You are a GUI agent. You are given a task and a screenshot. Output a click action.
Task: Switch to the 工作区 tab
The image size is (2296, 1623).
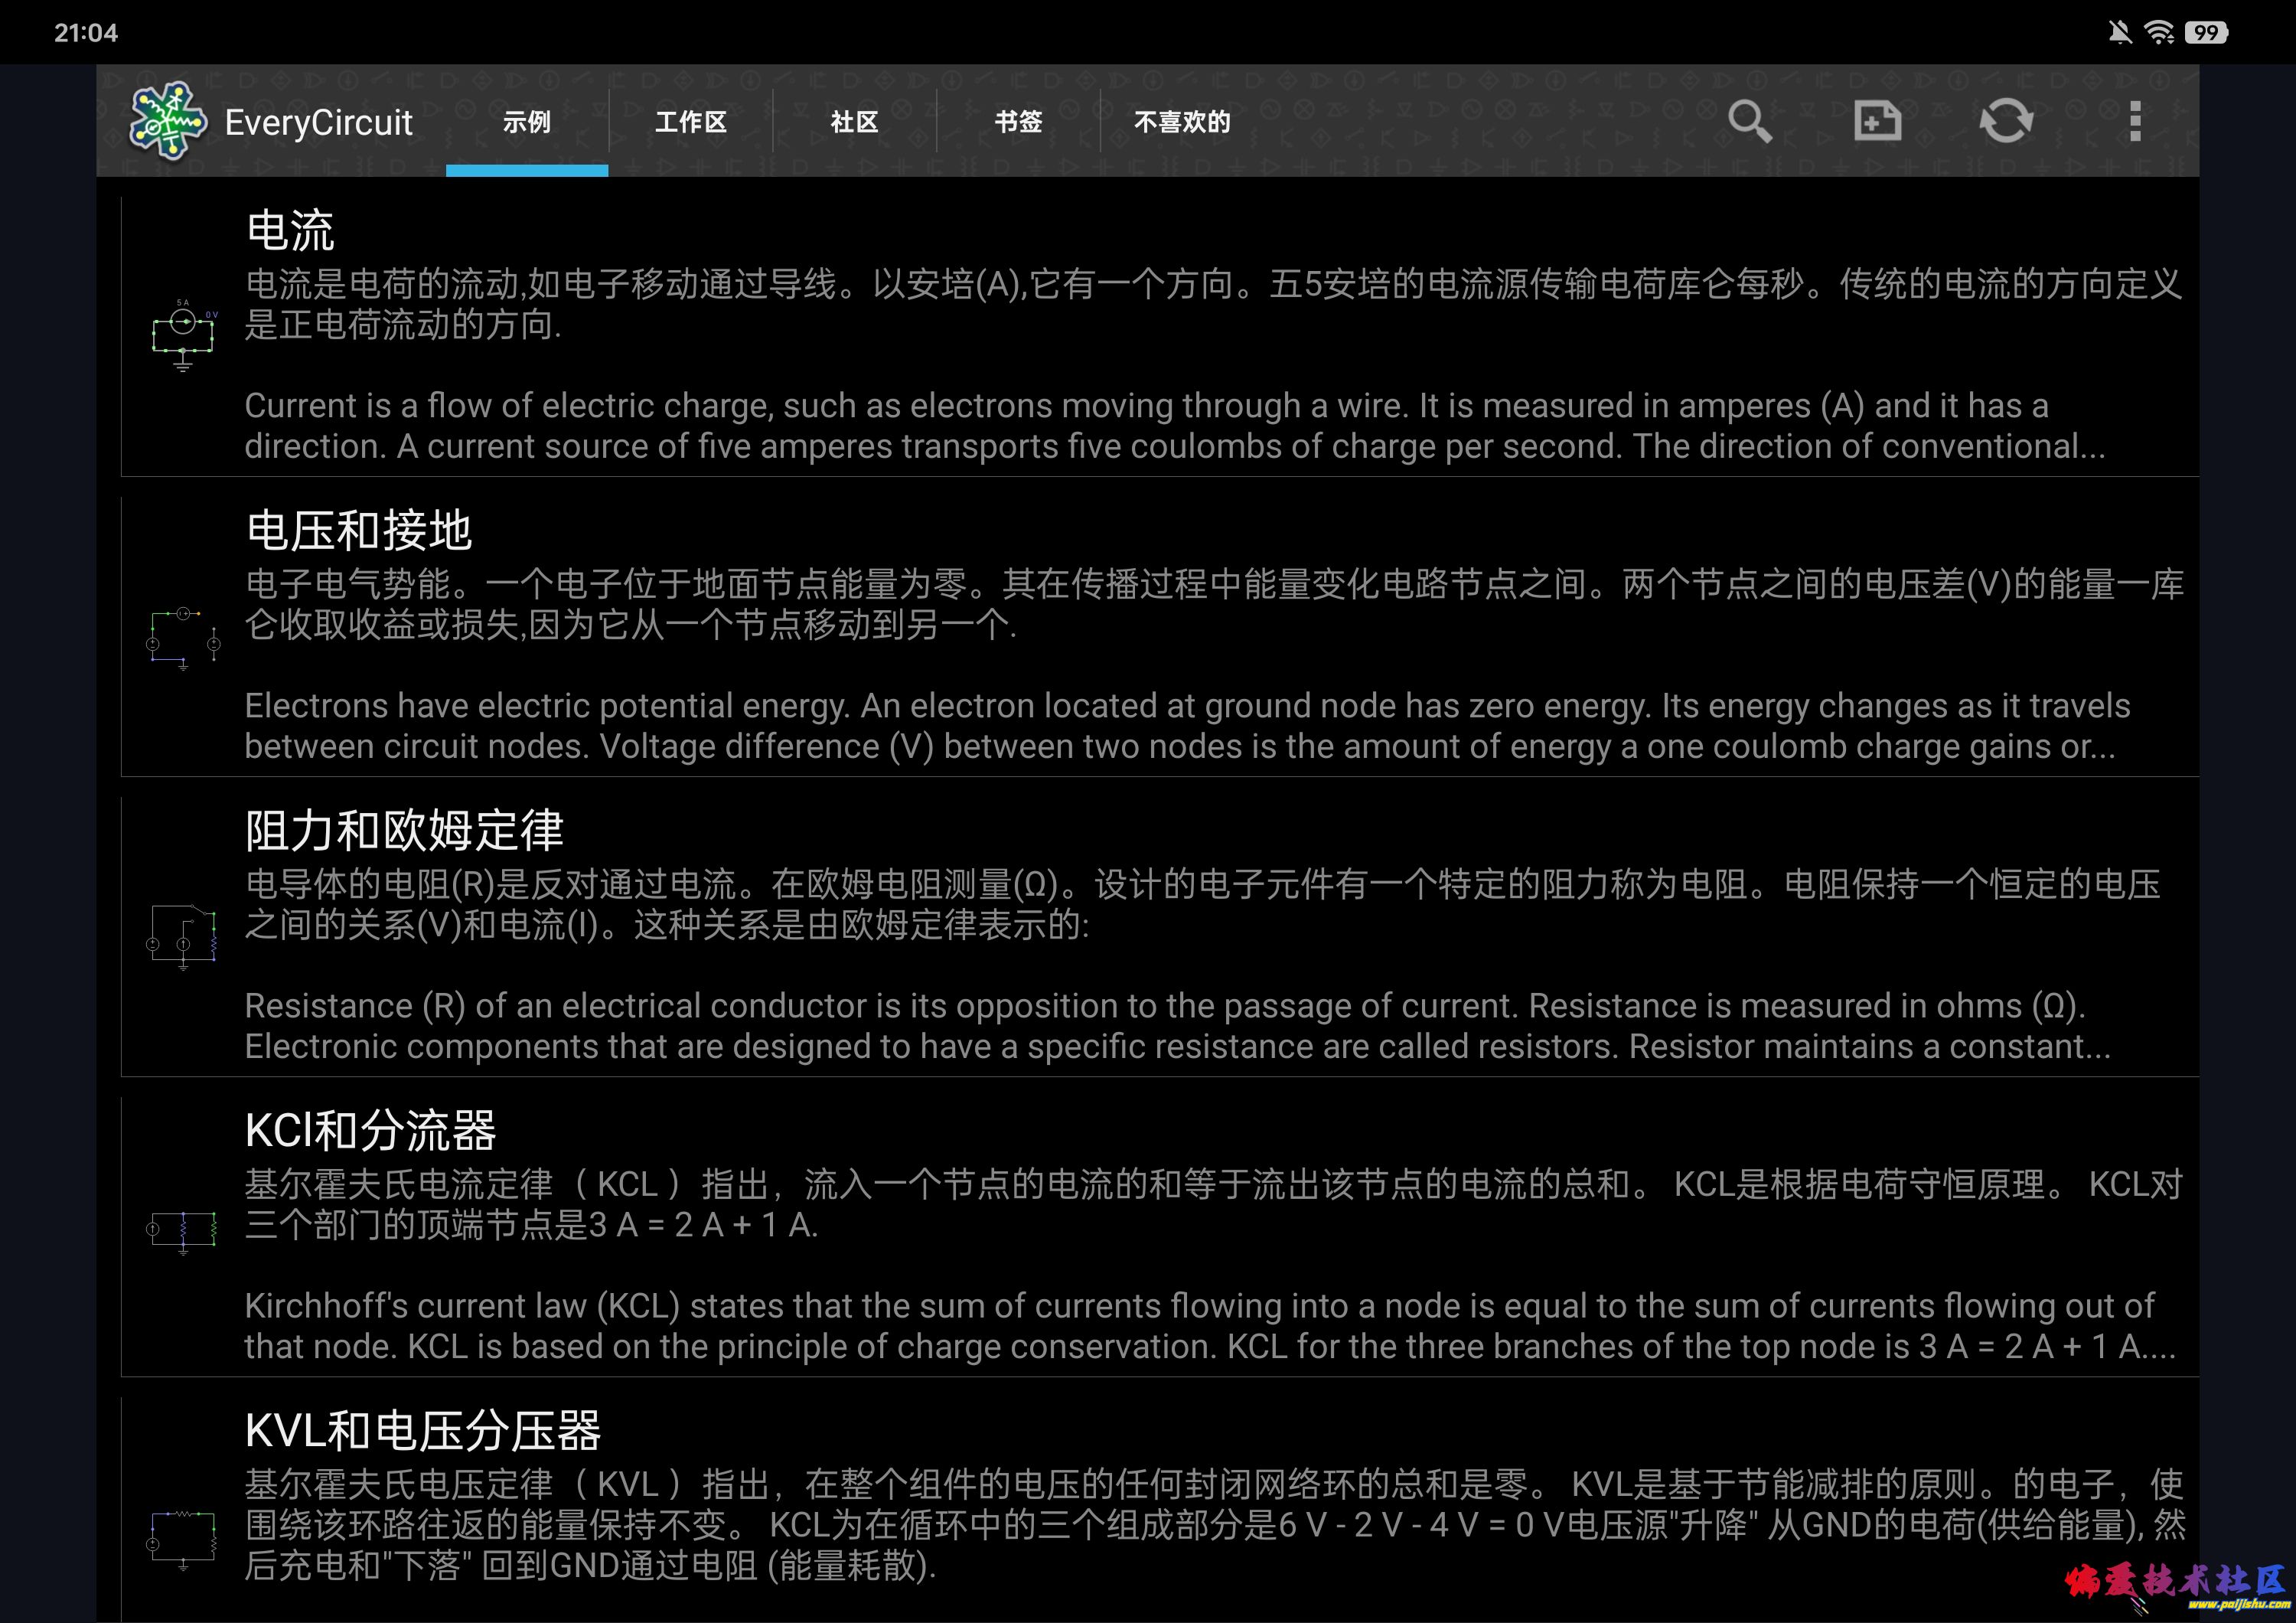(690, 122)
